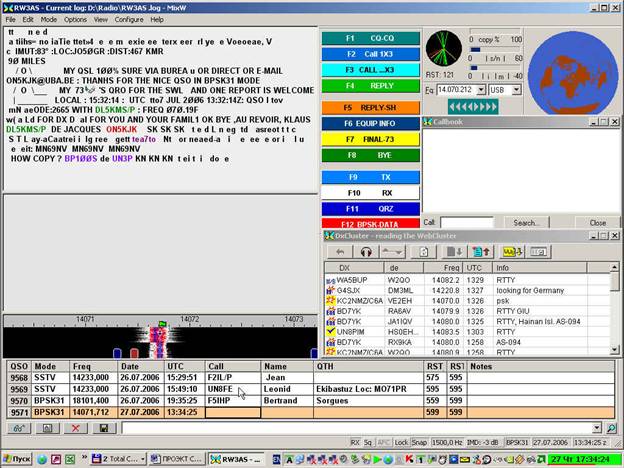Open the Configure menu
Screen dimensions: 624x468
pos(129,20)
